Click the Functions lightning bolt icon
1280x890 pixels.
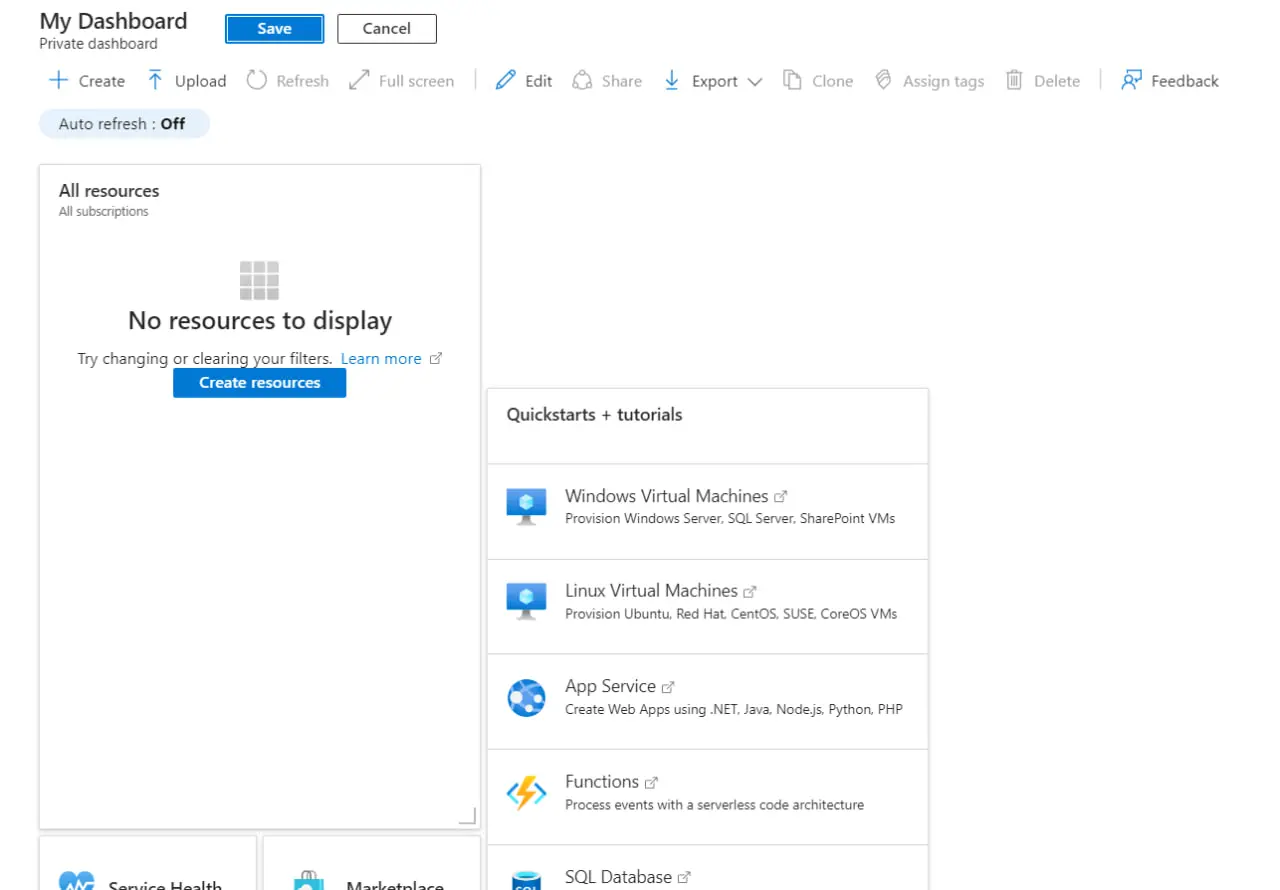point(526,793)
